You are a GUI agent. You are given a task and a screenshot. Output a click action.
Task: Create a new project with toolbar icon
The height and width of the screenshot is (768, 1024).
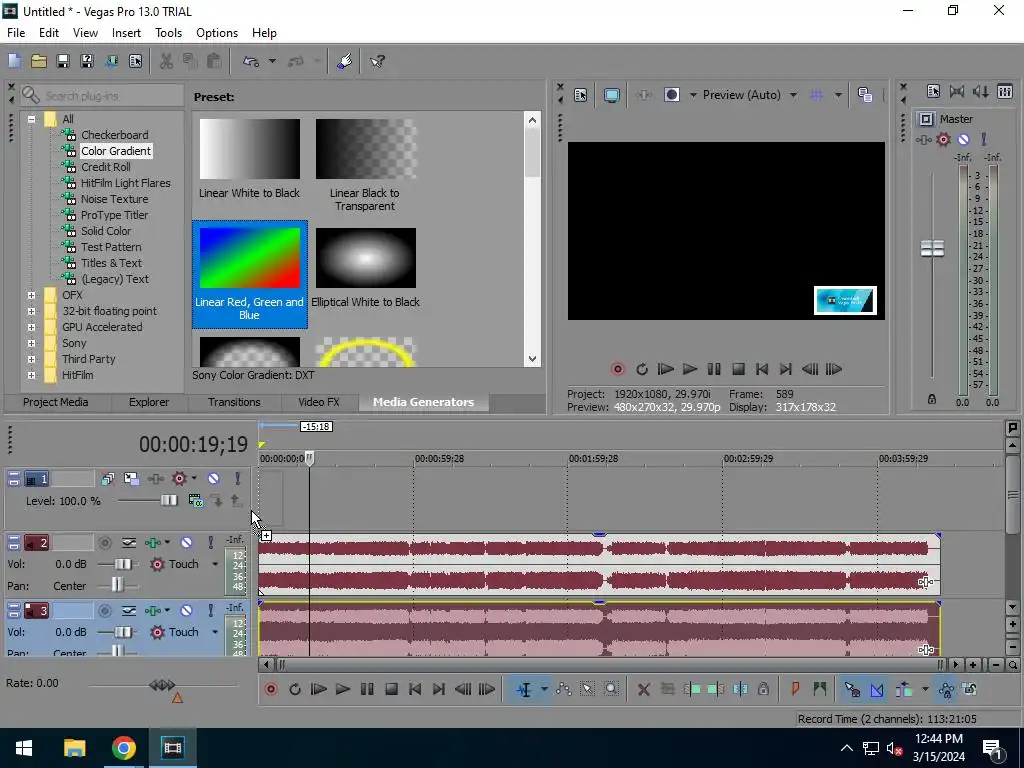click(x=14, y=61)
